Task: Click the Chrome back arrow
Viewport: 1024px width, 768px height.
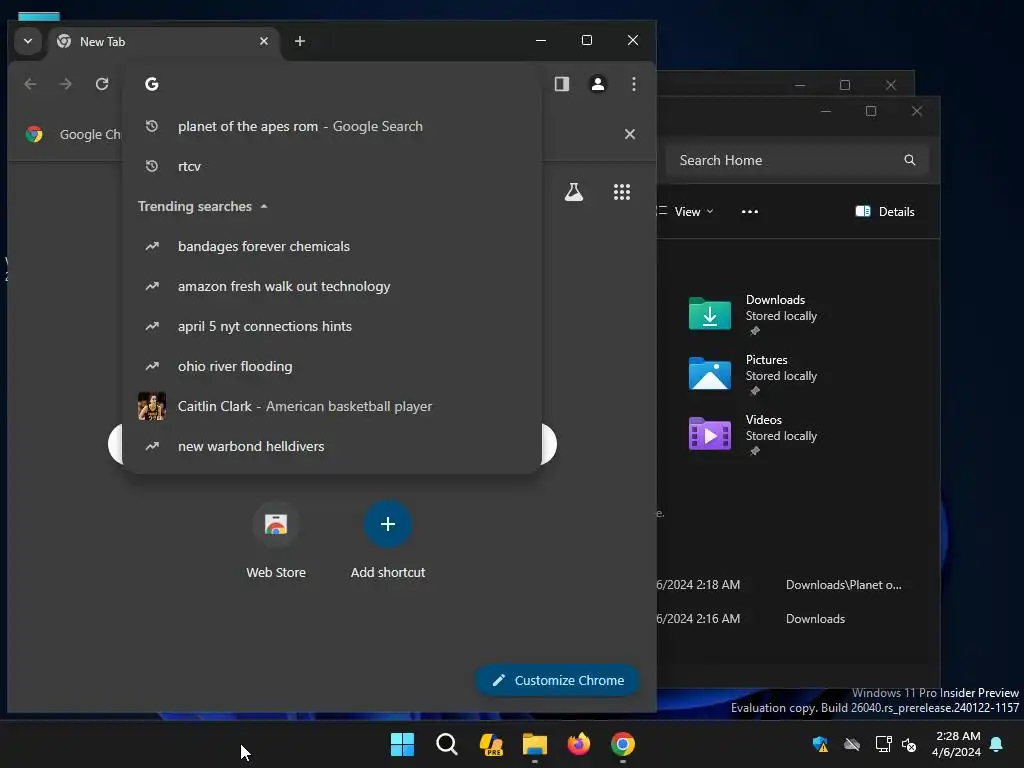Action: pos(30,84)
